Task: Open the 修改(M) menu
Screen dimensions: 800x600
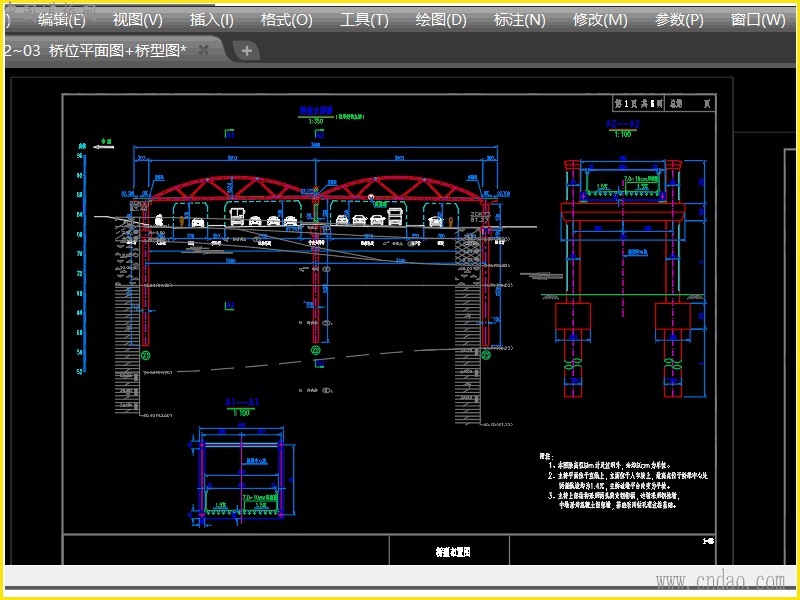Action: 599,20
